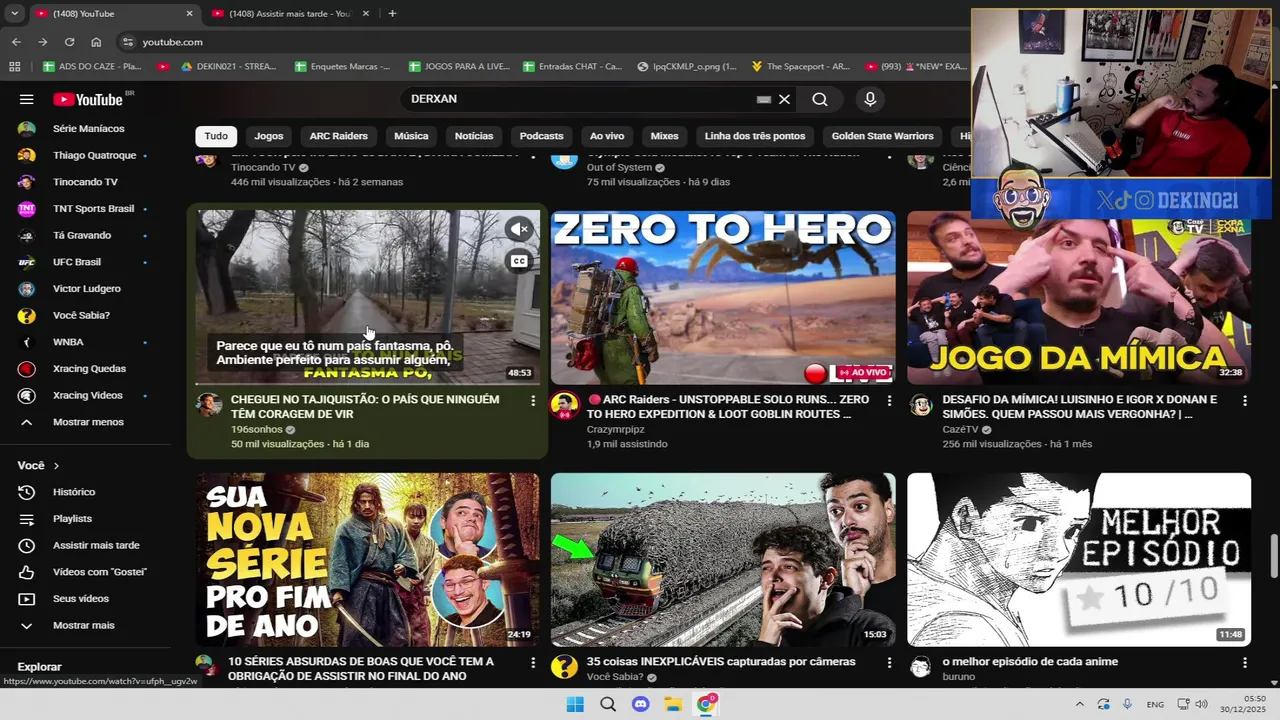
Task: Show hidden system tray icons
Action: [1079, 704]
